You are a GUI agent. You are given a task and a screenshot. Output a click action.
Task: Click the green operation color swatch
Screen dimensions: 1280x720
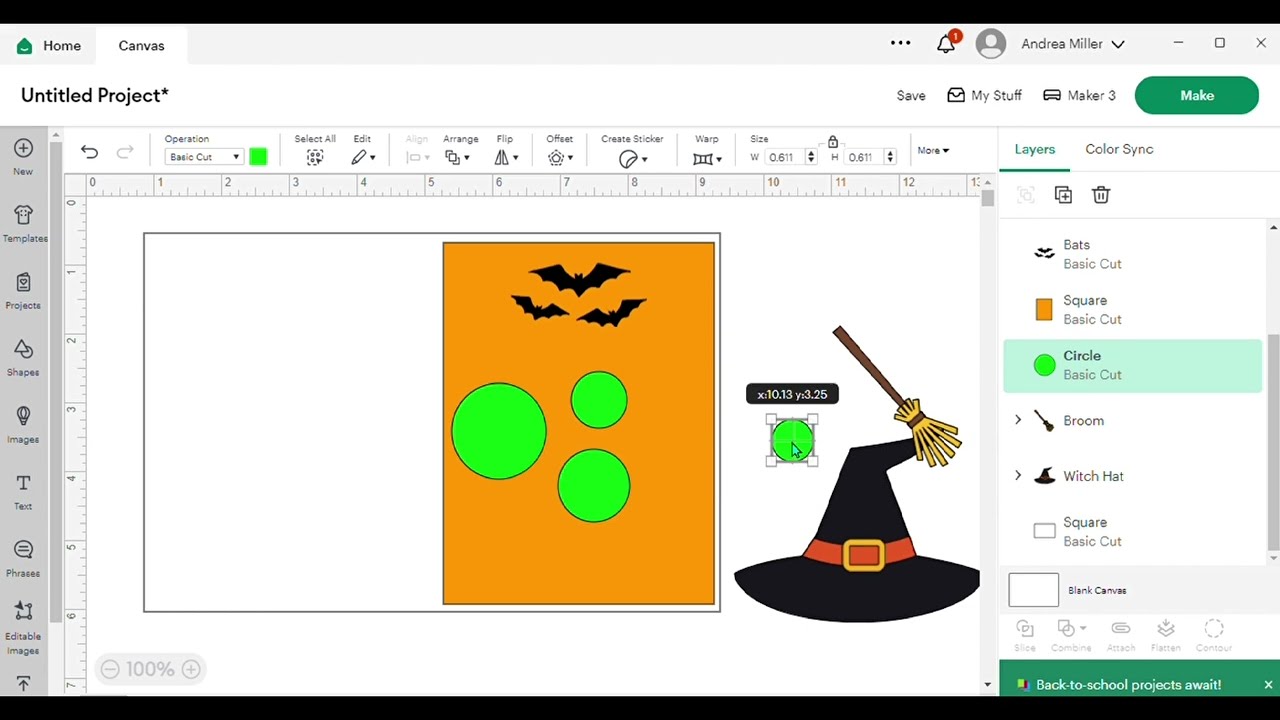tap(258, 157)
